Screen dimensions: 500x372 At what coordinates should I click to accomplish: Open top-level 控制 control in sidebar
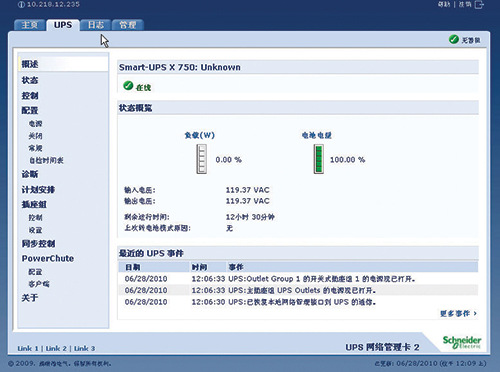click(x=30, y=96)
